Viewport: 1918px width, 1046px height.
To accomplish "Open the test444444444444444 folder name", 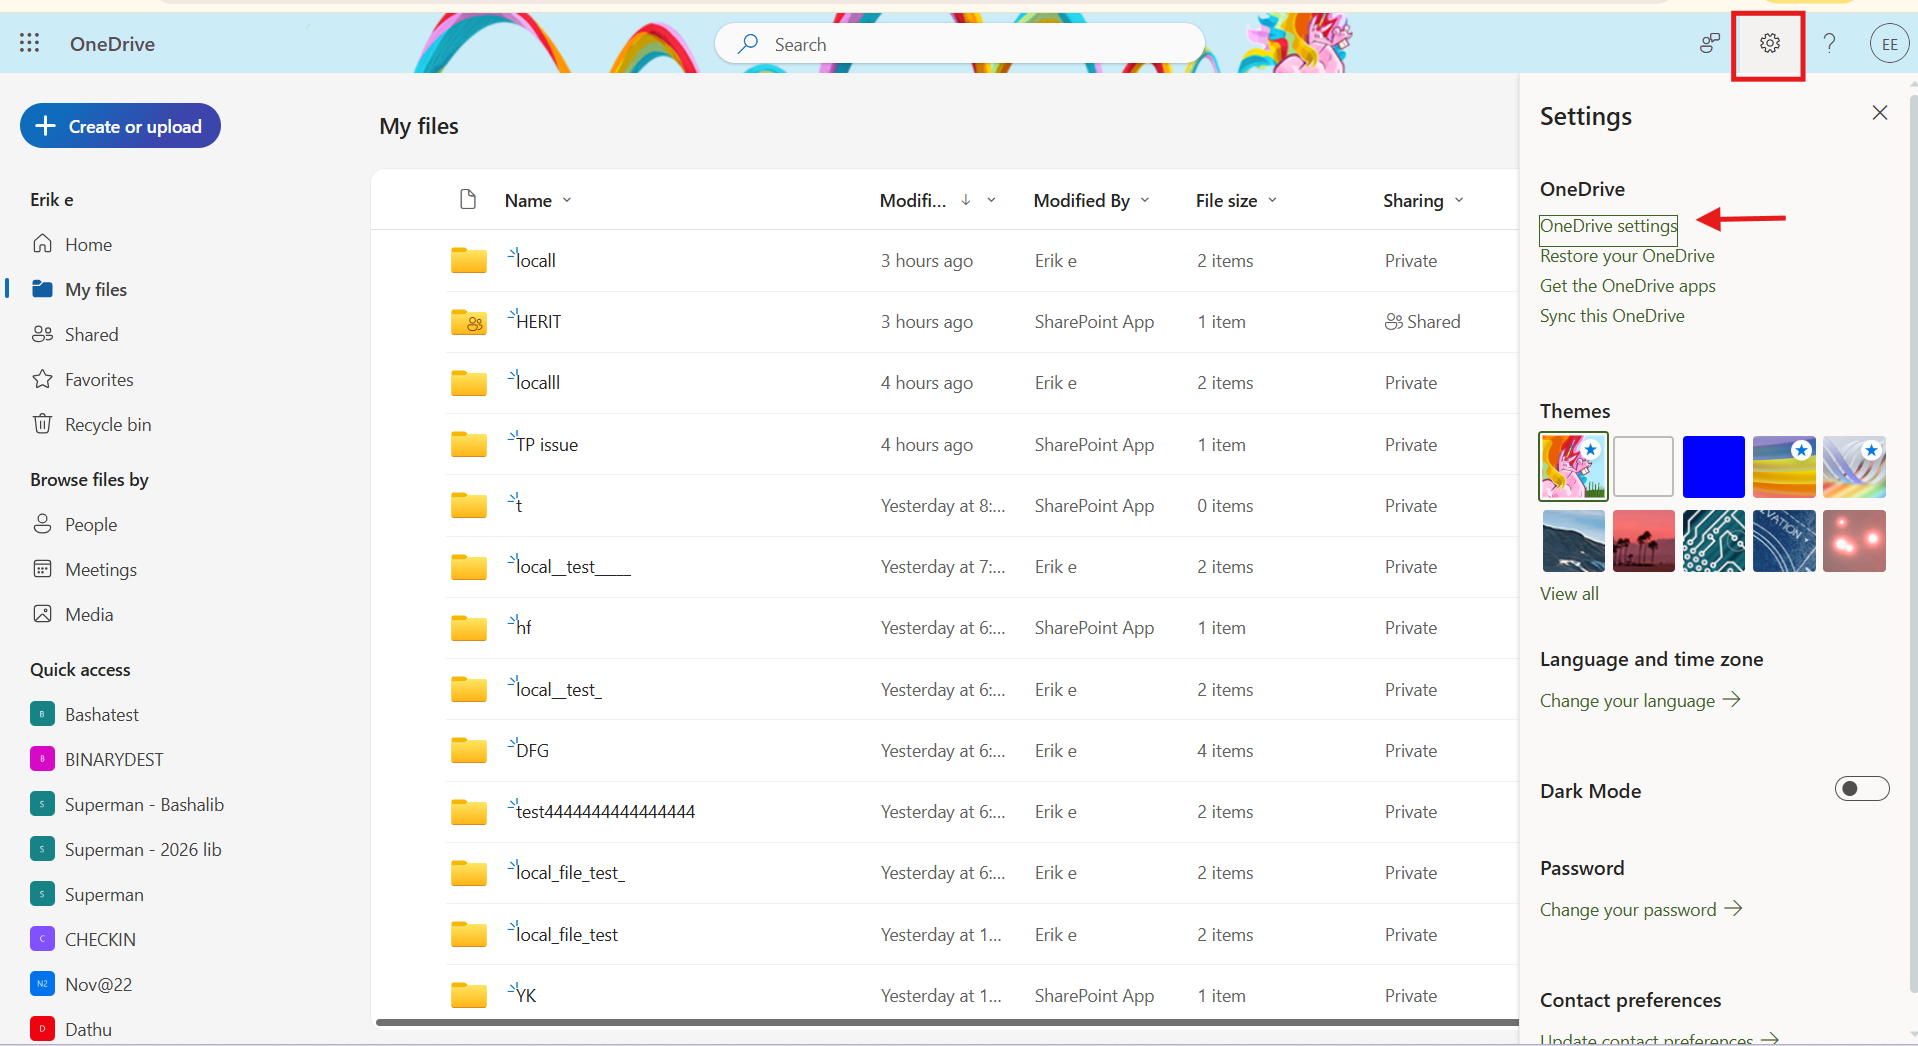I will pyautogui.click(x=605, y=811).
